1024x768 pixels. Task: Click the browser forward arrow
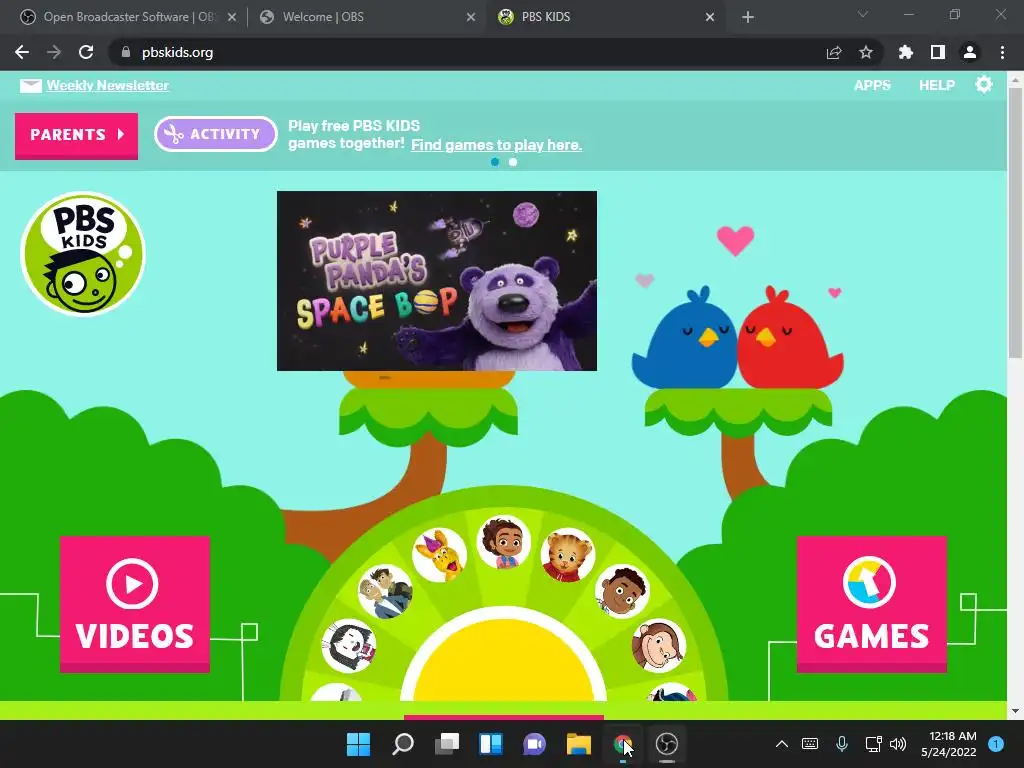pos(54,52)
